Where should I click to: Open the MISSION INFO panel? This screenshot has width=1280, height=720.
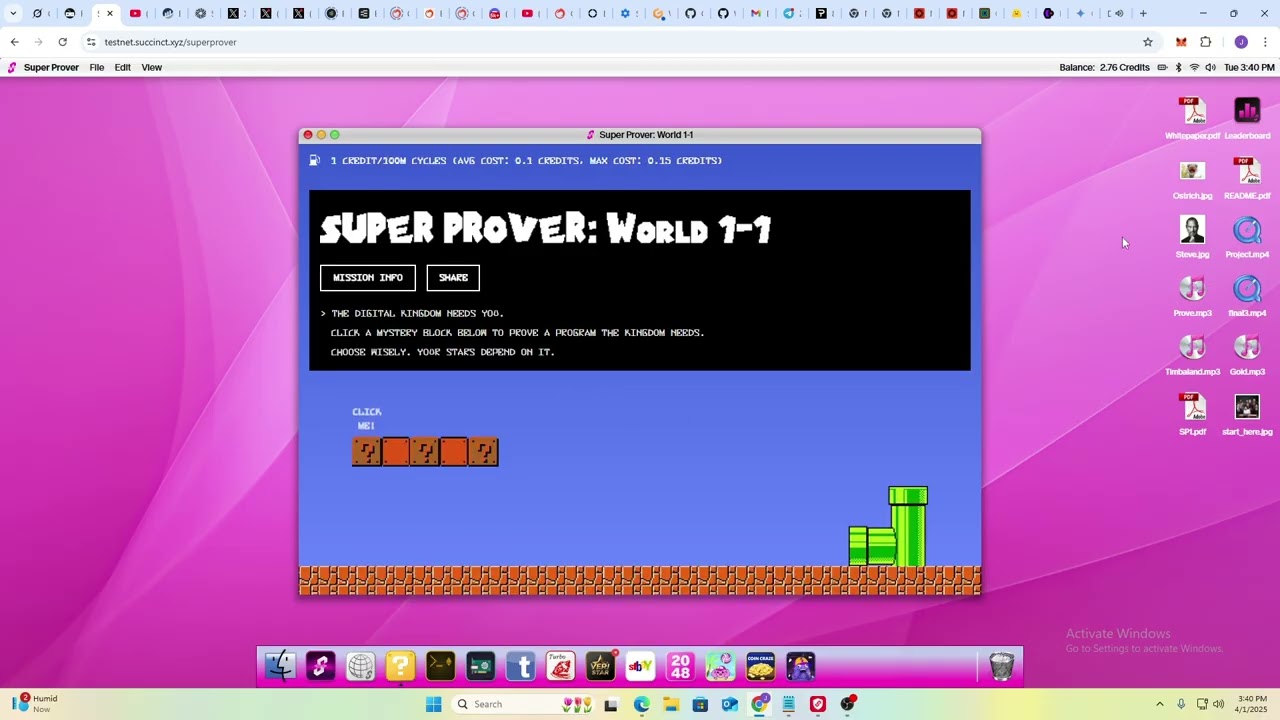368,278
